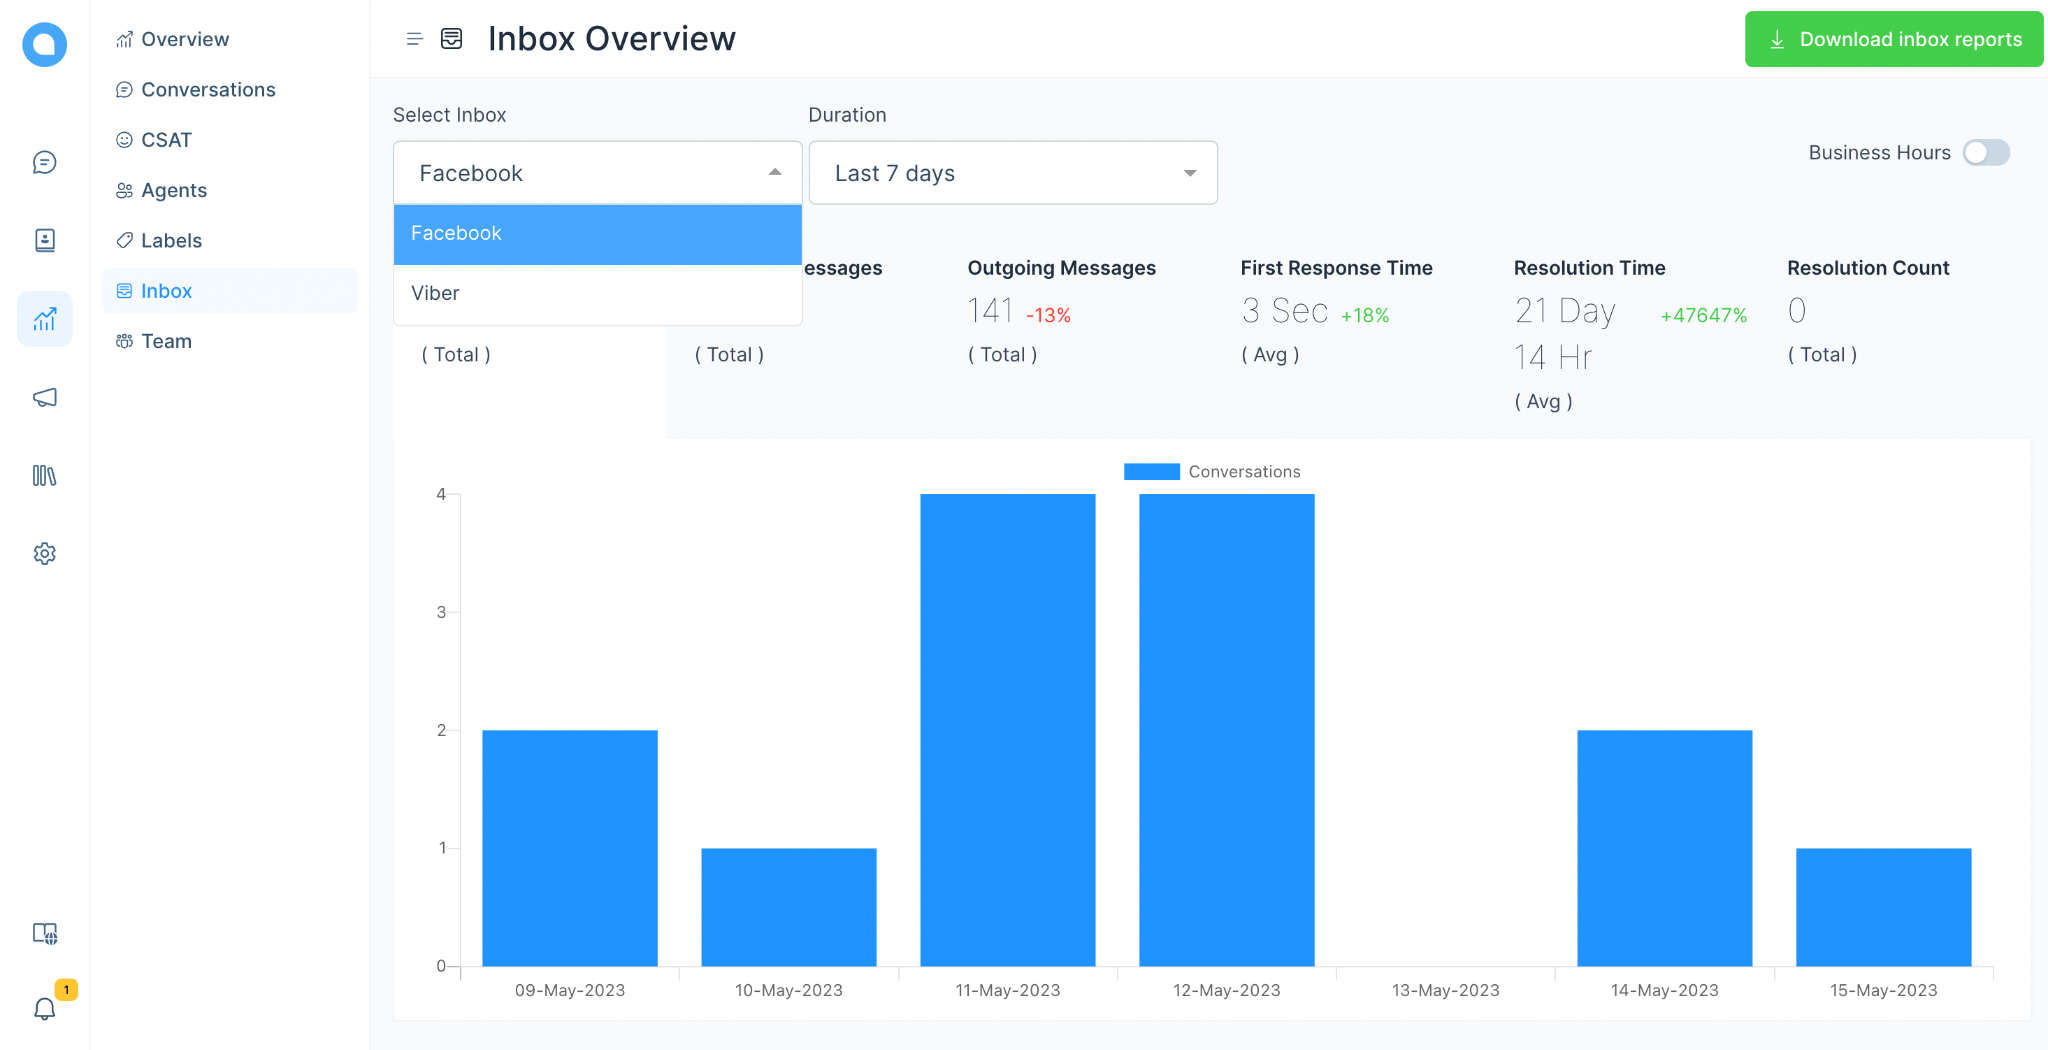The height and width of the screenshot is (1050, 2048).
Task: Click the Facebook select inbox field
Action: (x=598, y=173)
